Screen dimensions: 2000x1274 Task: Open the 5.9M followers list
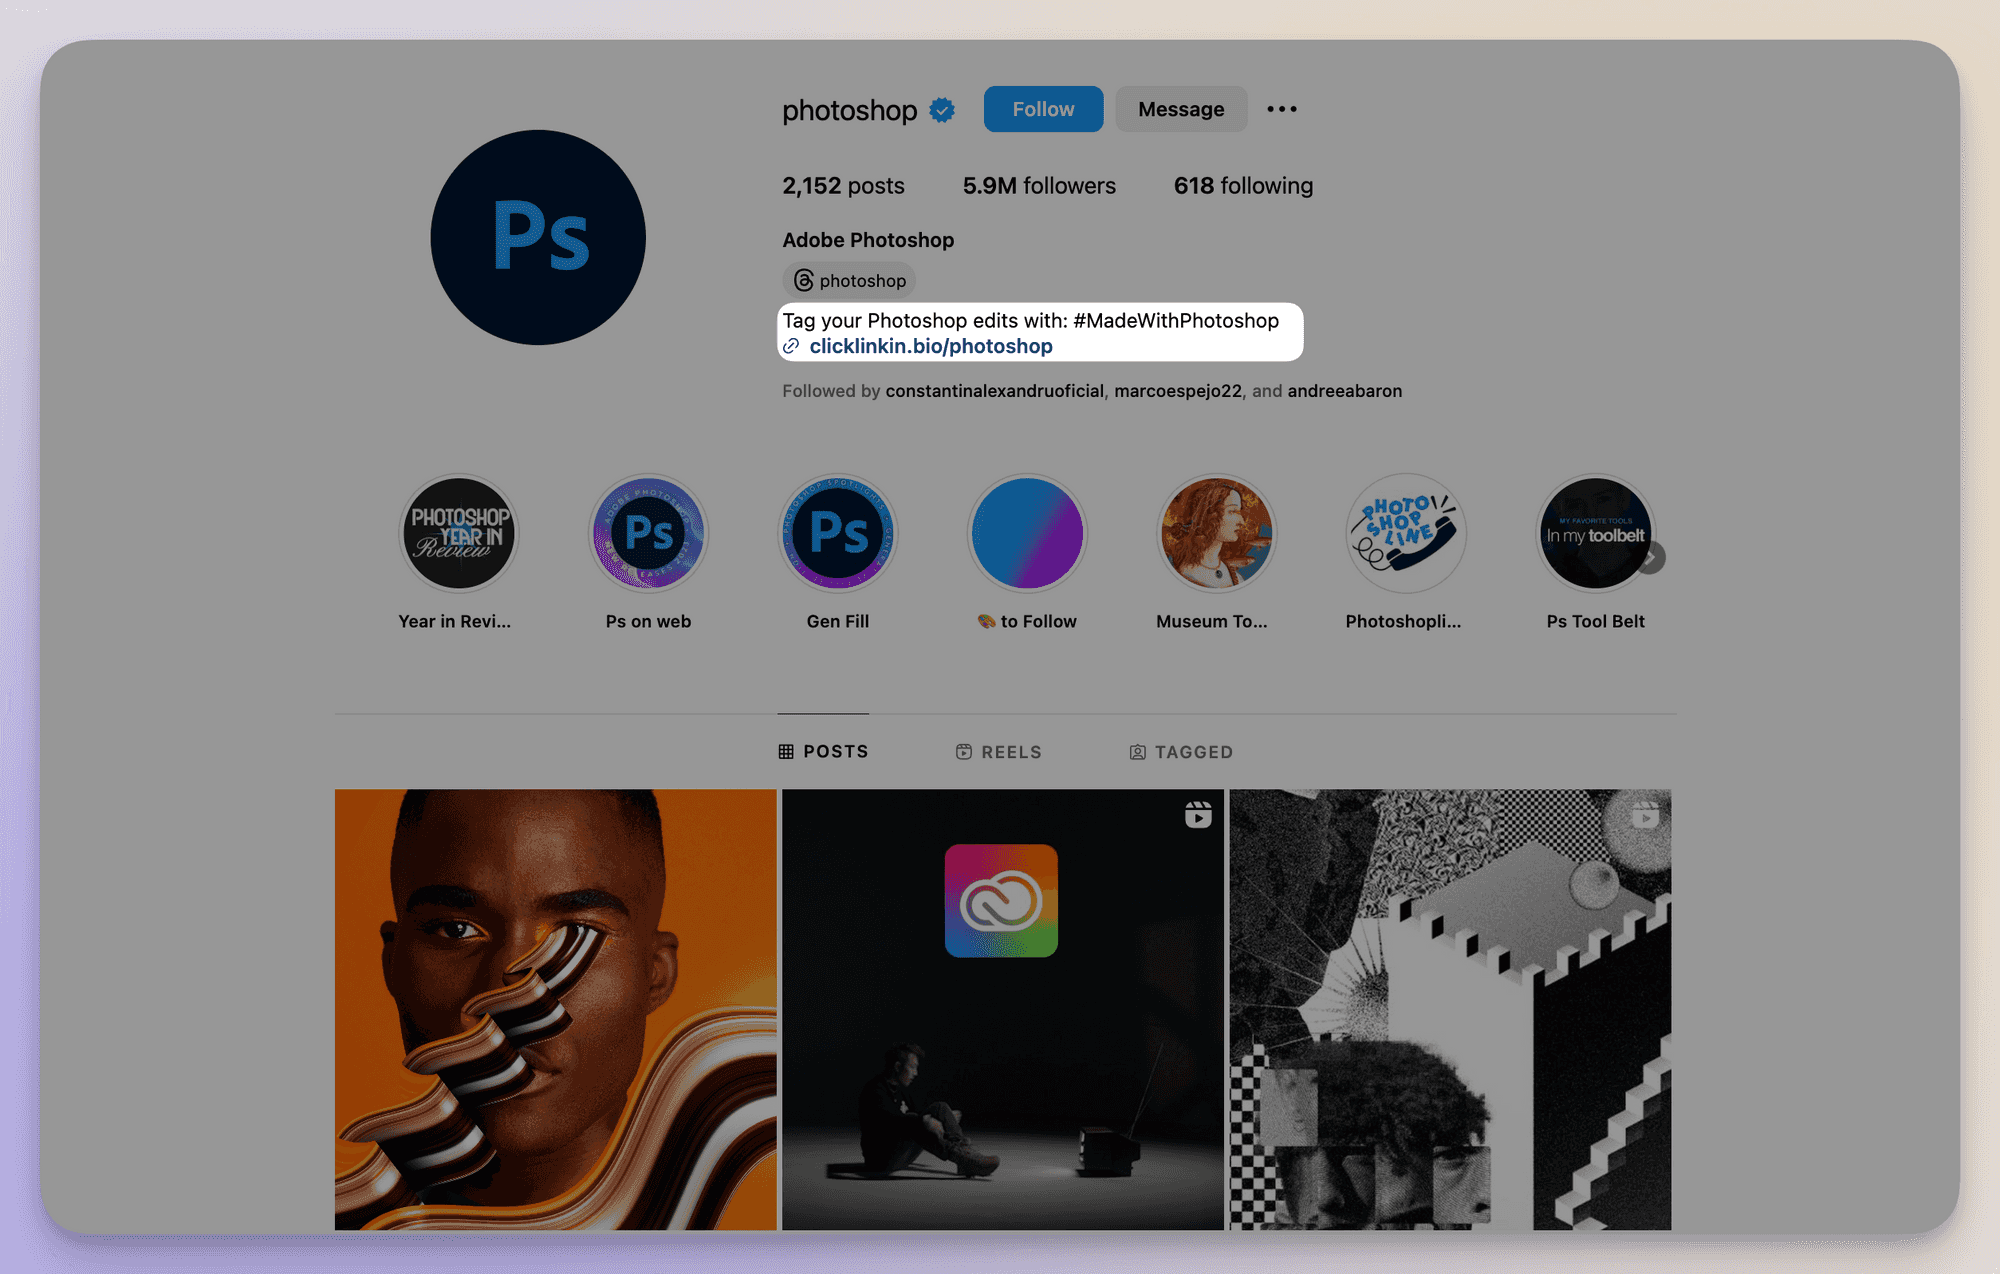coord(1039,186)
